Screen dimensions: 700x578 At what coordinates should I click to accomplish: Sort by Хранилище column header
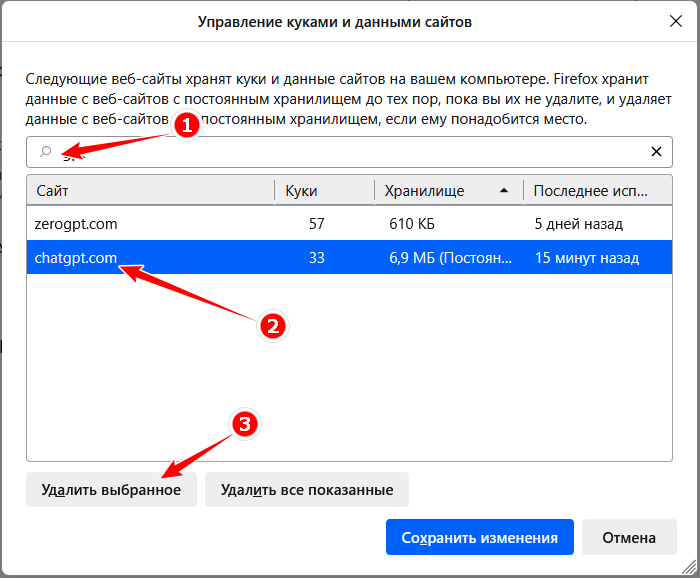tap(449, 191)
